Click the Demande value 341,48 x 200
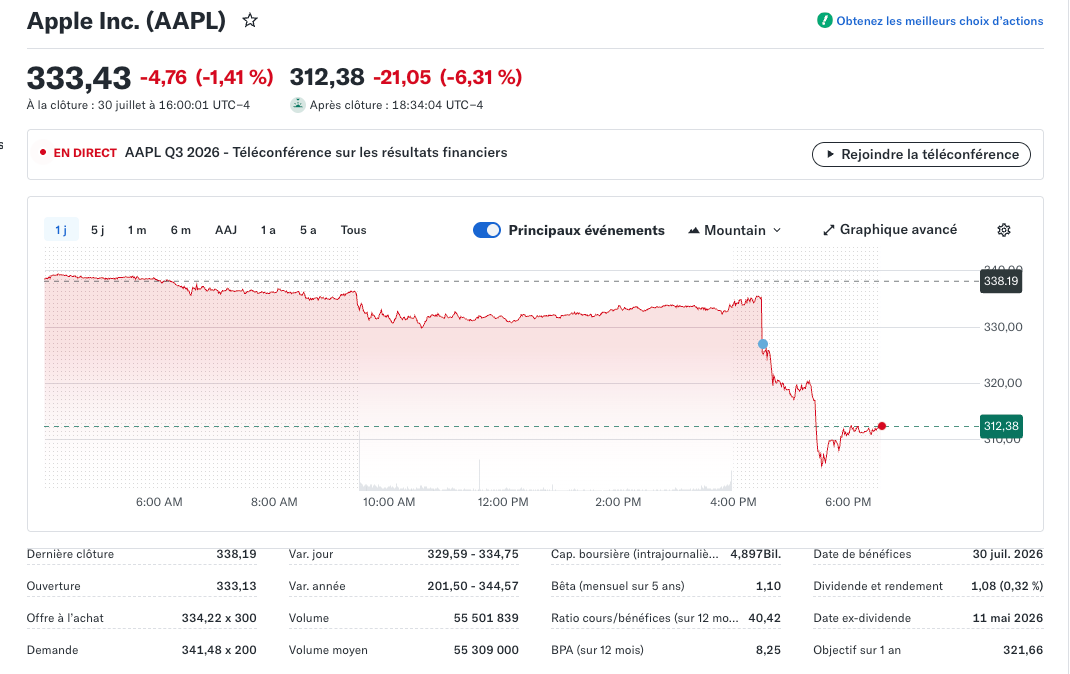Viewport: 1070px width, 674px height. (219, 650)
